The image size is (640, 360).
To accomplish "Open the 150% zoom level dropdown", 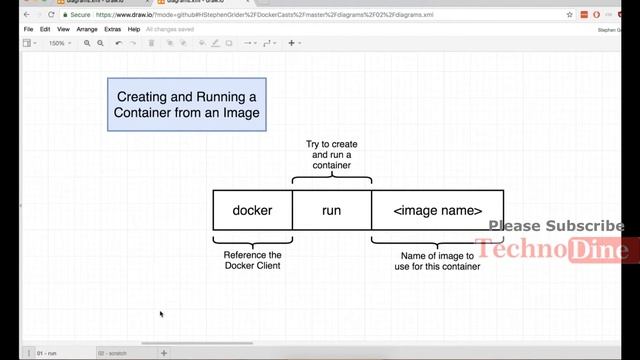I will 60,43.
